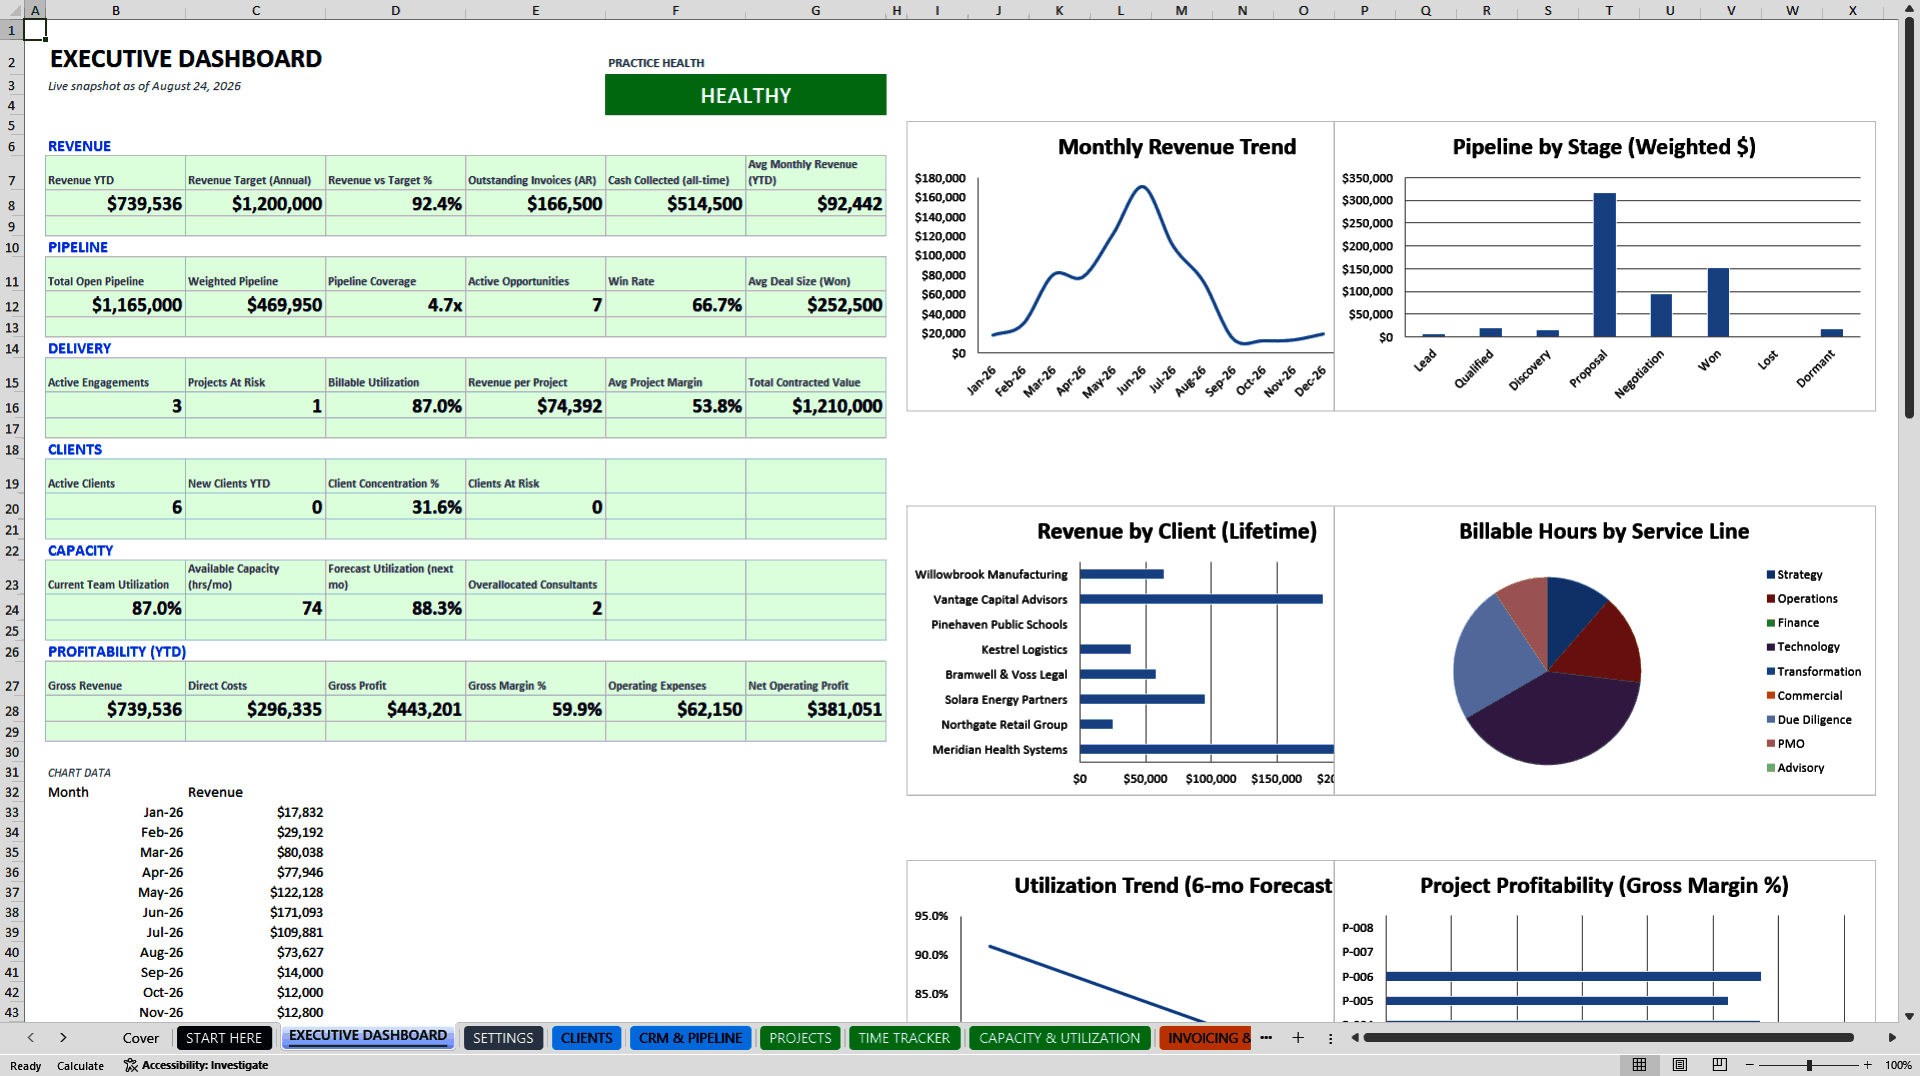Click Strategy legend swatch in pie chart
Viewport: 1920px width, 1076px height.
(1771, 575)
